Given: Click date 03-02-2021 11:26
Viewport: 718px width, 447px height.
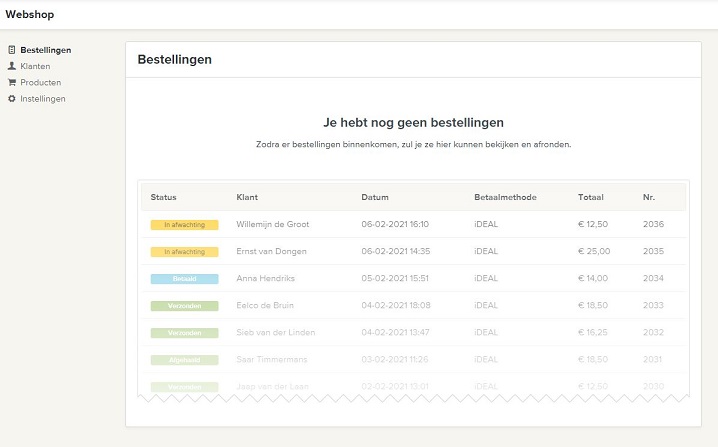Looking at the screenshot, I should pyautogui.click(x=395, y=359).
